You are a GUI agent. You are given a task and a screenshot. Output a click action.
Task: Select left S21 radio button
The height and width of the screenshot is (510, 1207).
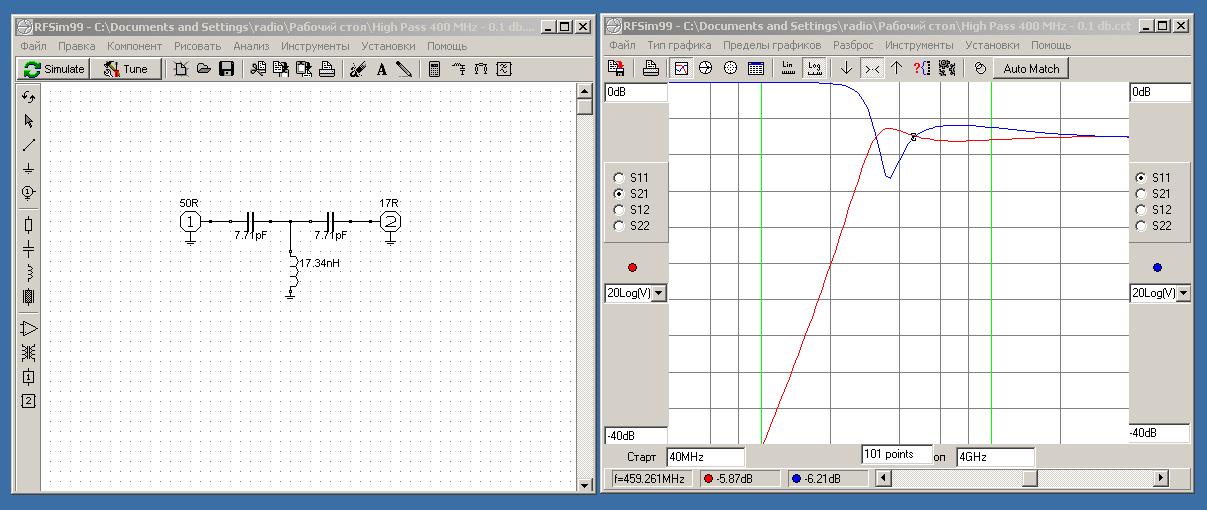click(x=618, y=193)
